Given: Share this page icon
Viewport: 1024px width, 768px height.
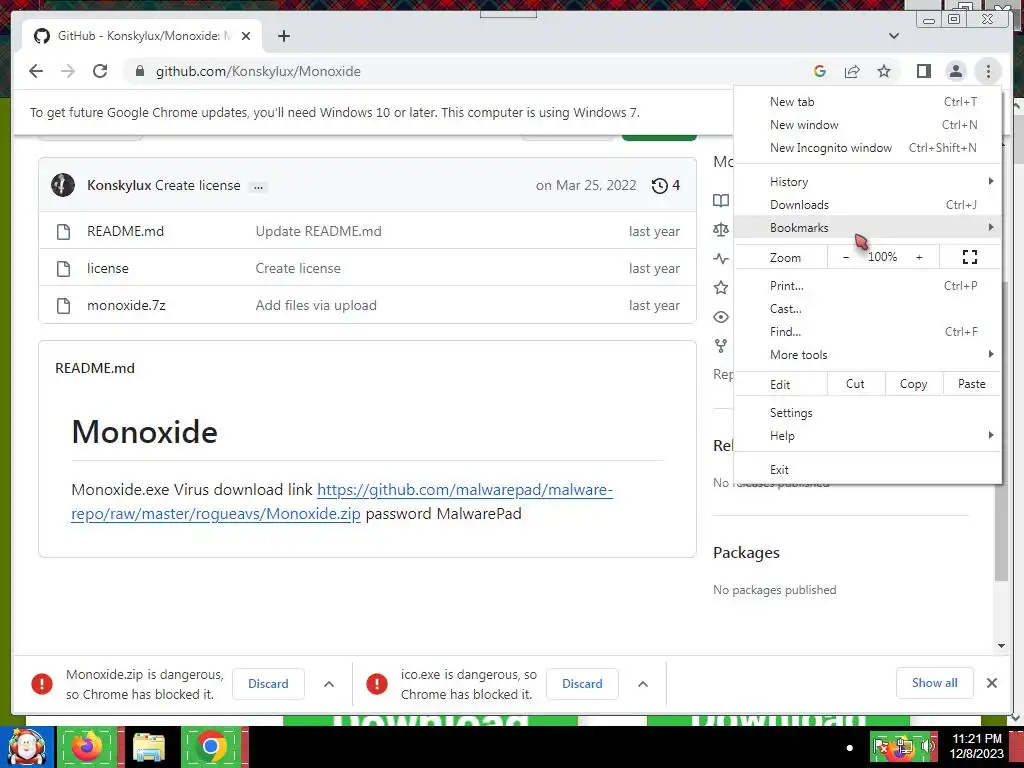Looking at the screenshot, I should (852, 71).
